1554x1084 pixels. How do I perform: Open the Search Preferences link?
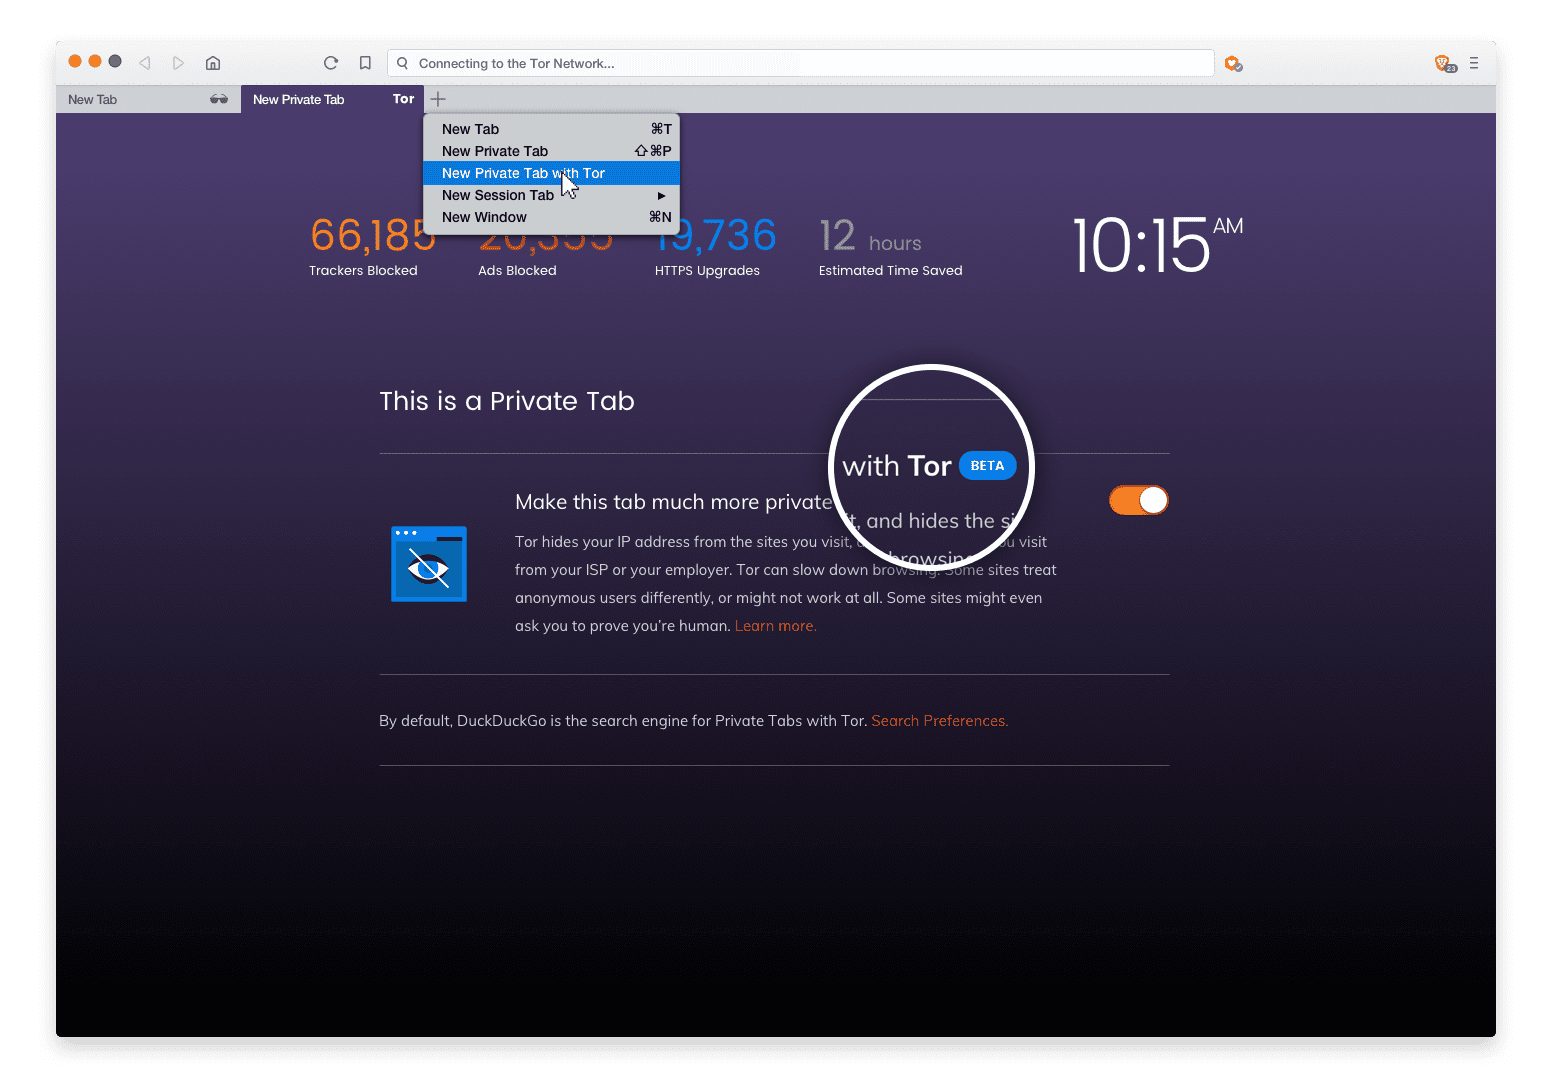tap(939, 721)
